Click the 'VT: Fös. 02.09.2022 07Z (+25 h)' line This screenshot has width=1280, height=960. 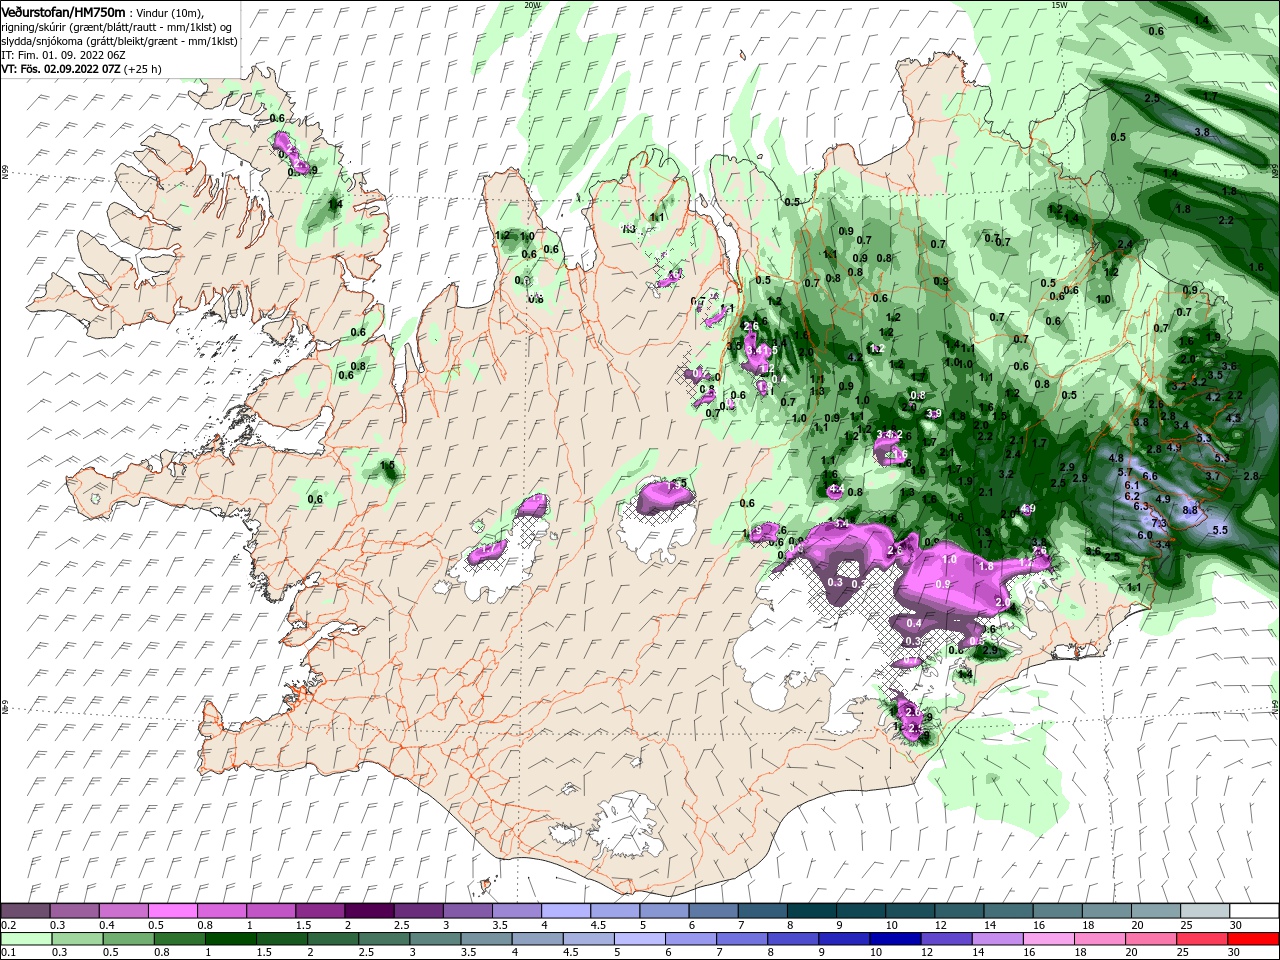(82, 69)
